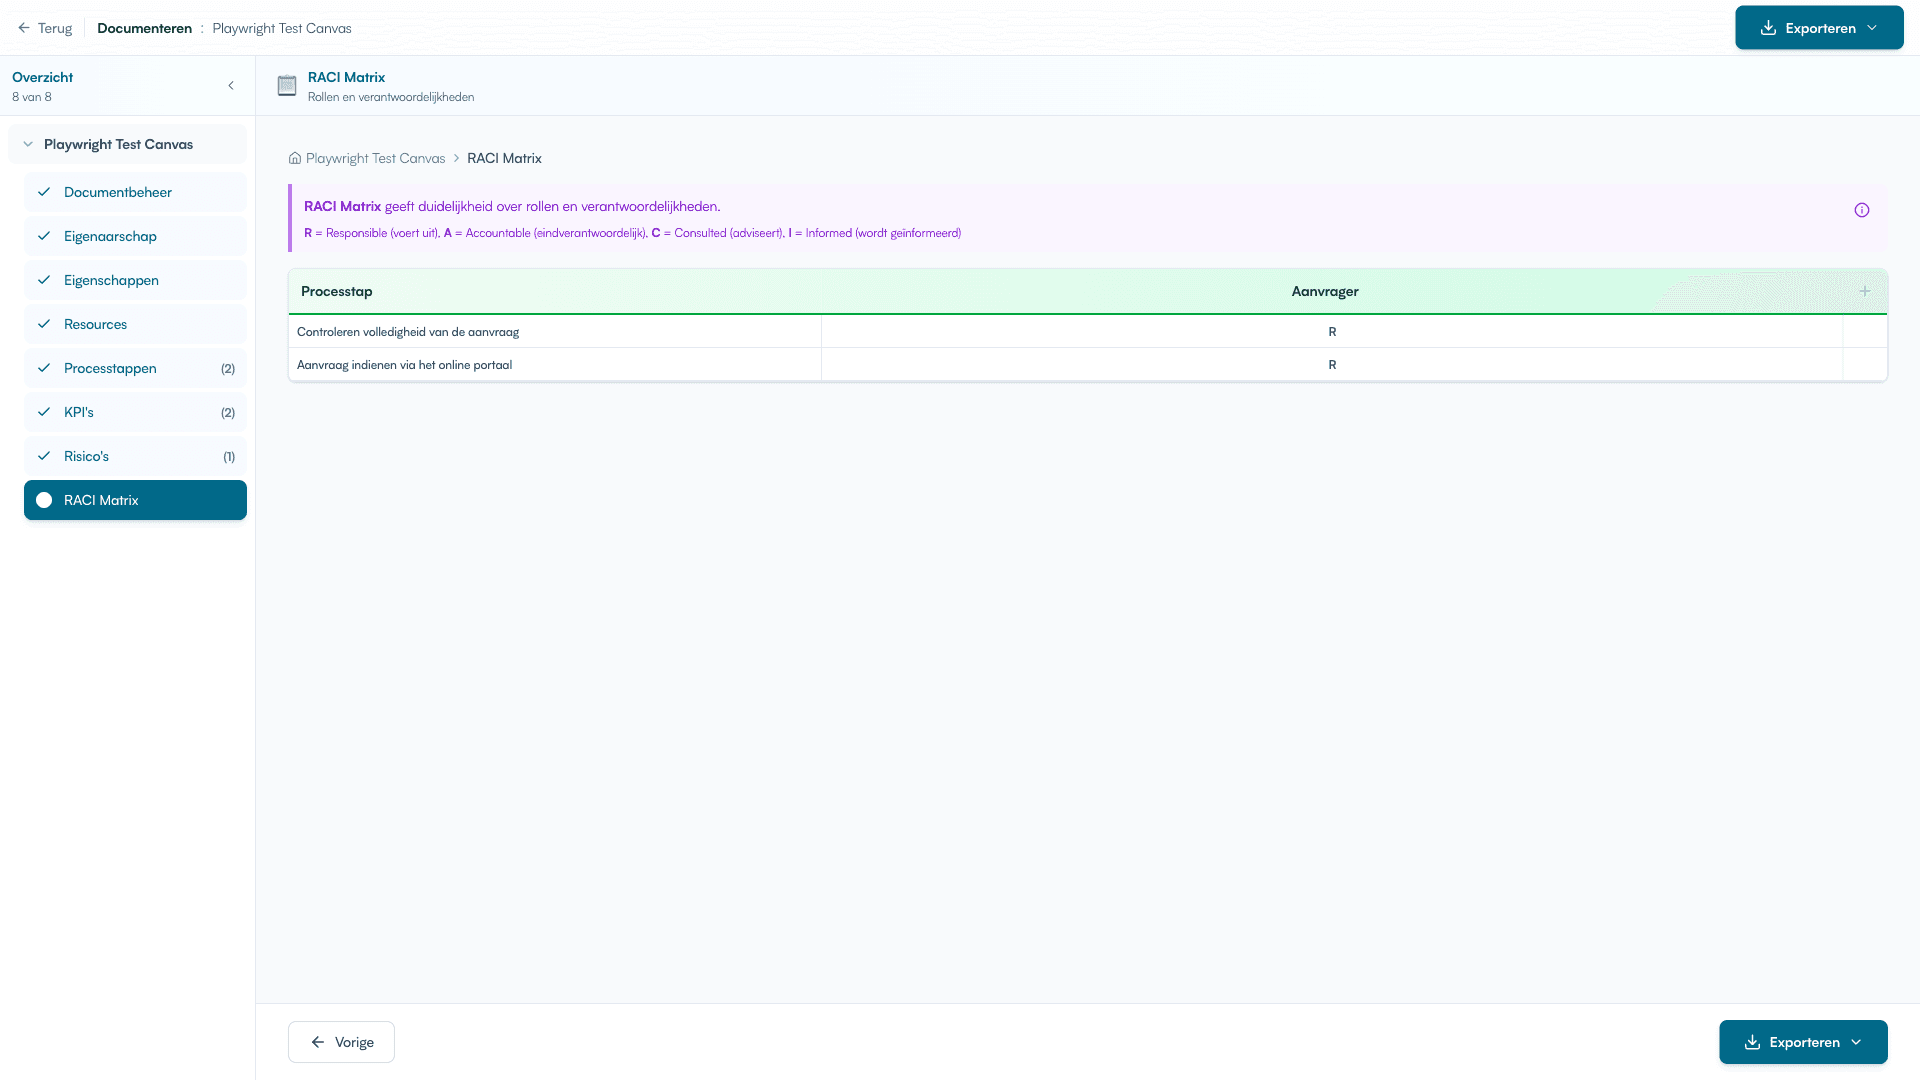
Task: Click the white circle indicator on RACI Matrix
Action: 44,500
